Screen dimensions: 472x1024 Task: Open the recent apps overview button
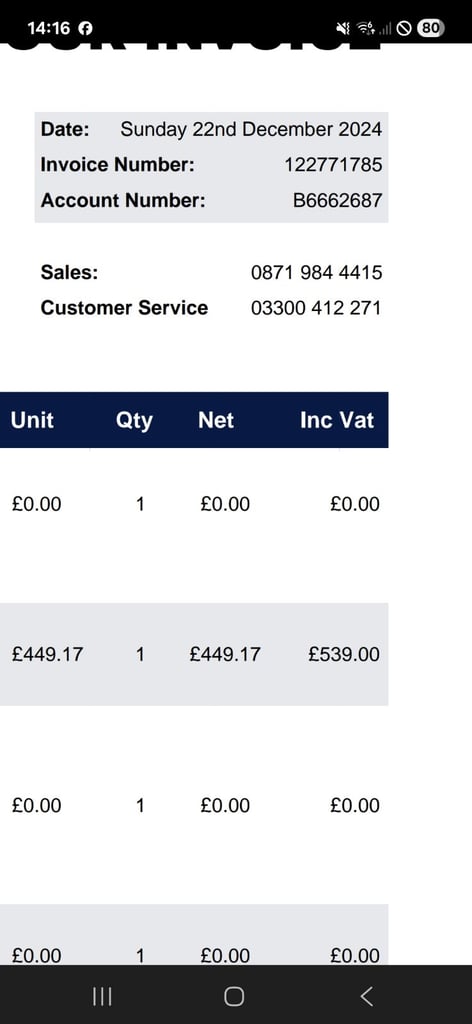(102, 996)
